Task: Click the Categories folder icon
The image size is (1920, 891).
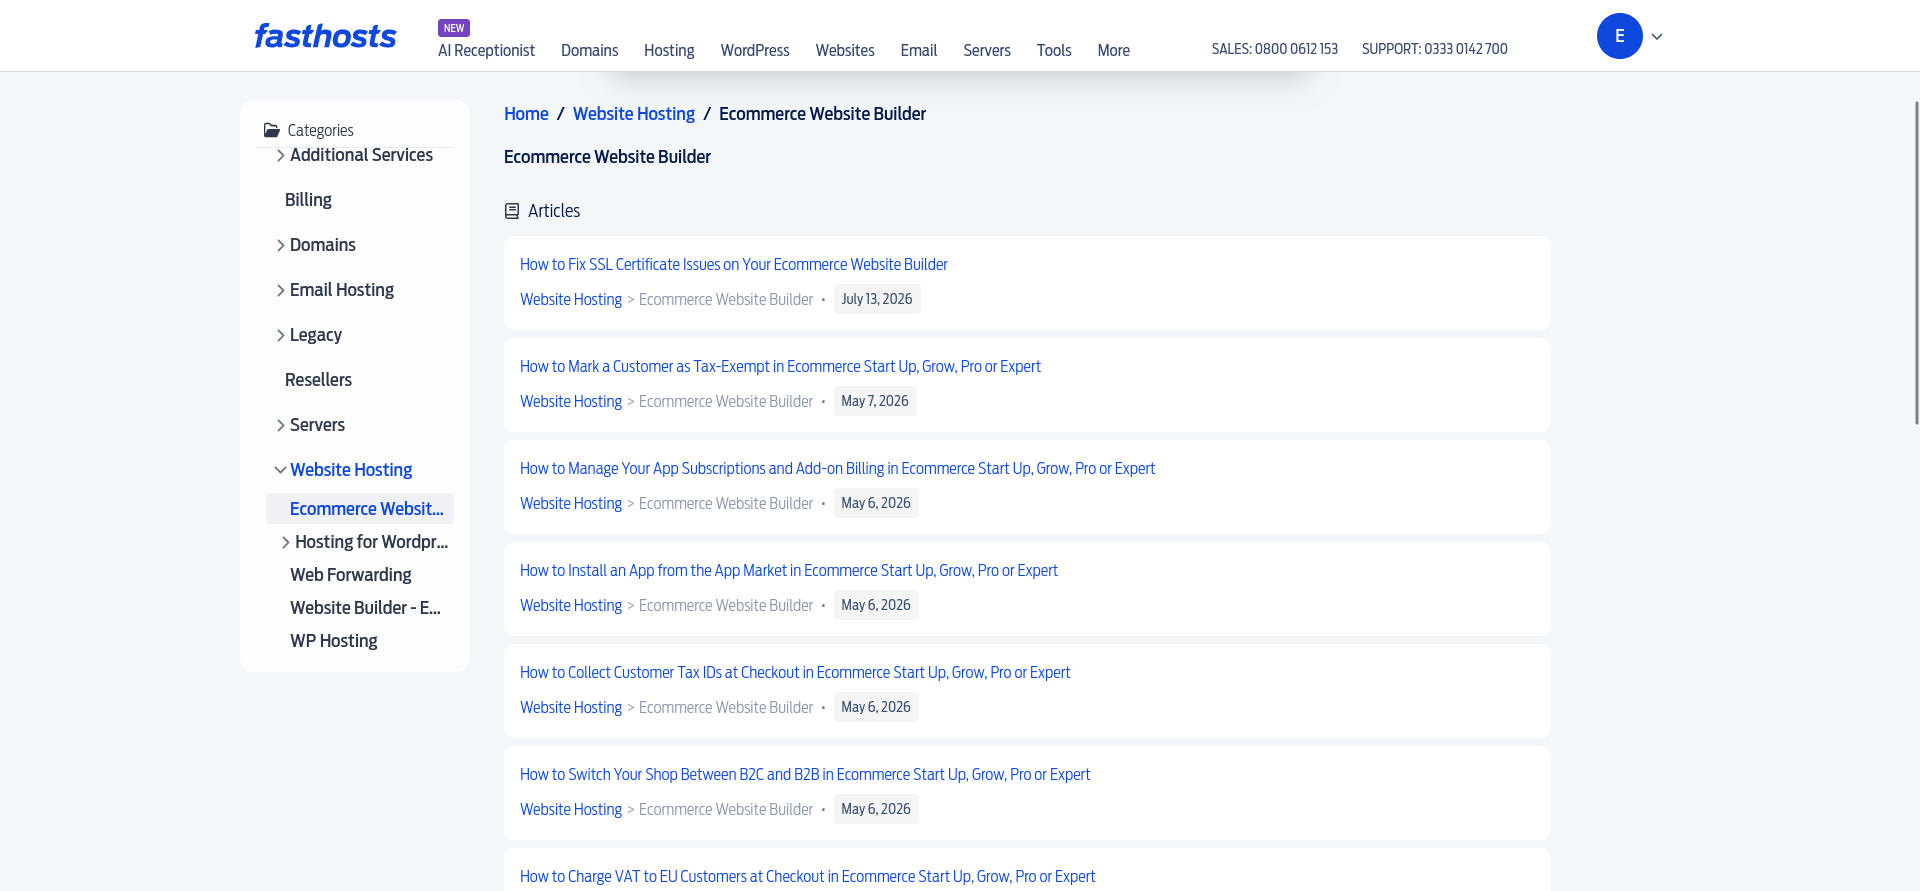Action: [271, 130]
